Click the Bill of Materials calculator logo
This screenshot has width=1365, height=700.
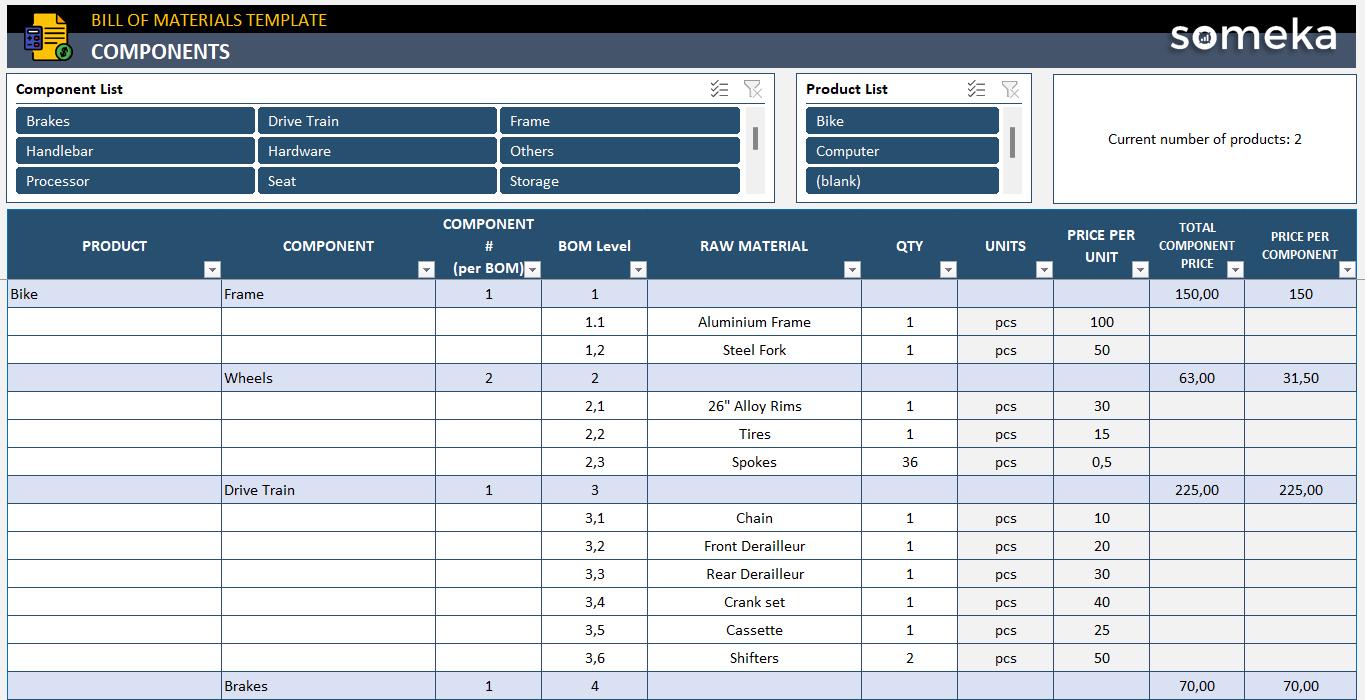pos(47,37)
